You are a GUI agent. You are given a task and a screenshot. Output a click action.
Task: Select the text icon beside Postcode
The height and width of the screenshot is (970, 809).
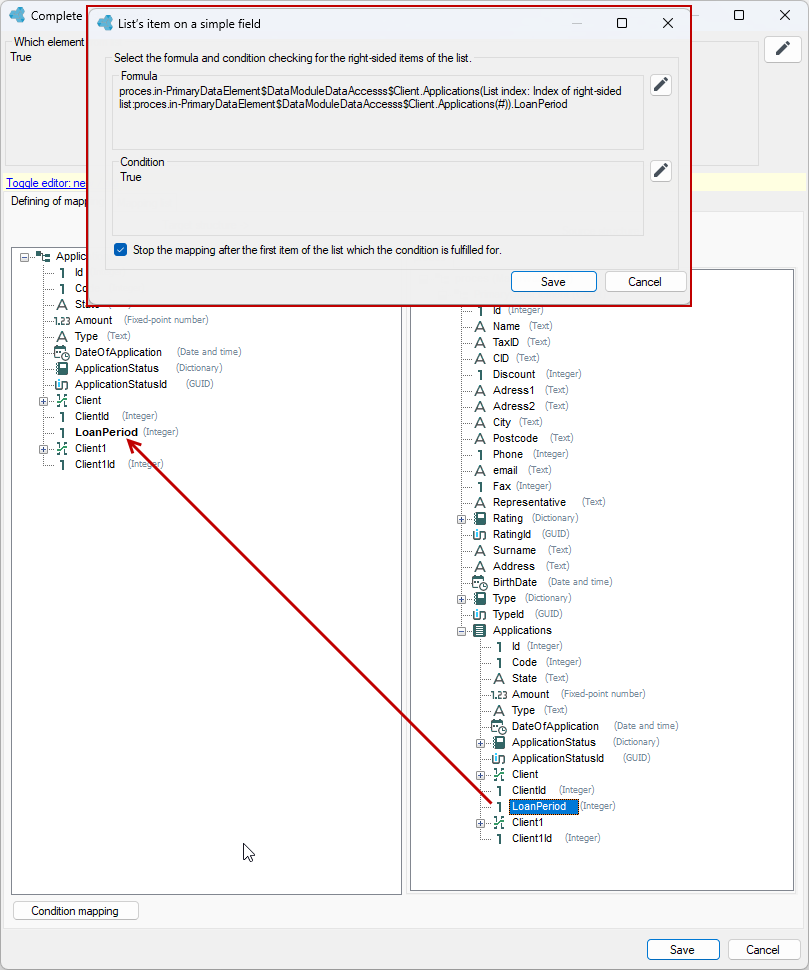pyautogui.click(x=480, y=438)
